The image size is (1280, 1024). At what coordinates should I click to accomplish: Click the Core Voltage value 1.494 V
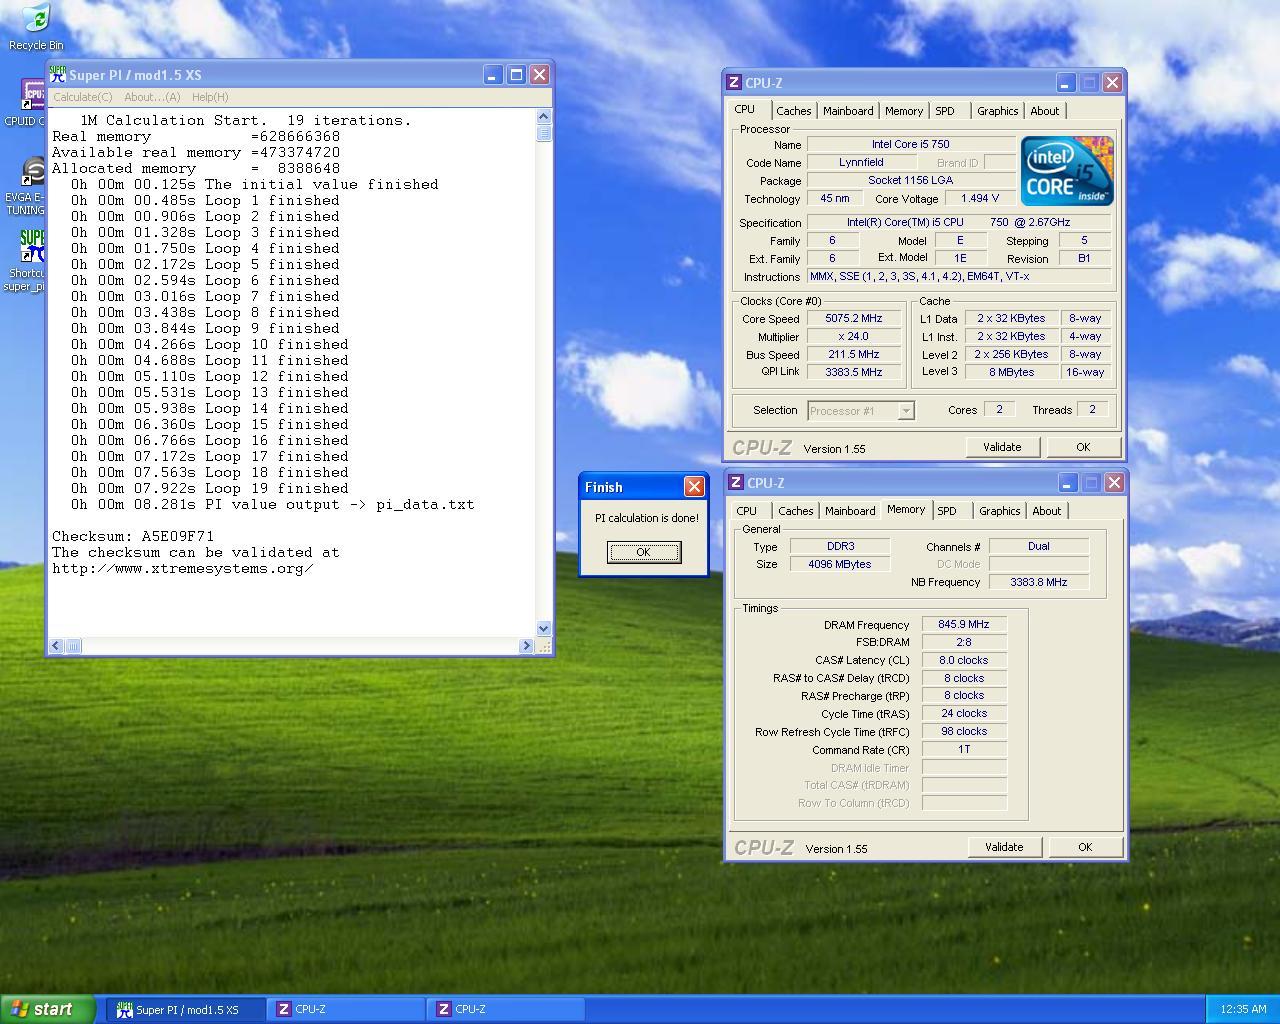tap(980, 198)
